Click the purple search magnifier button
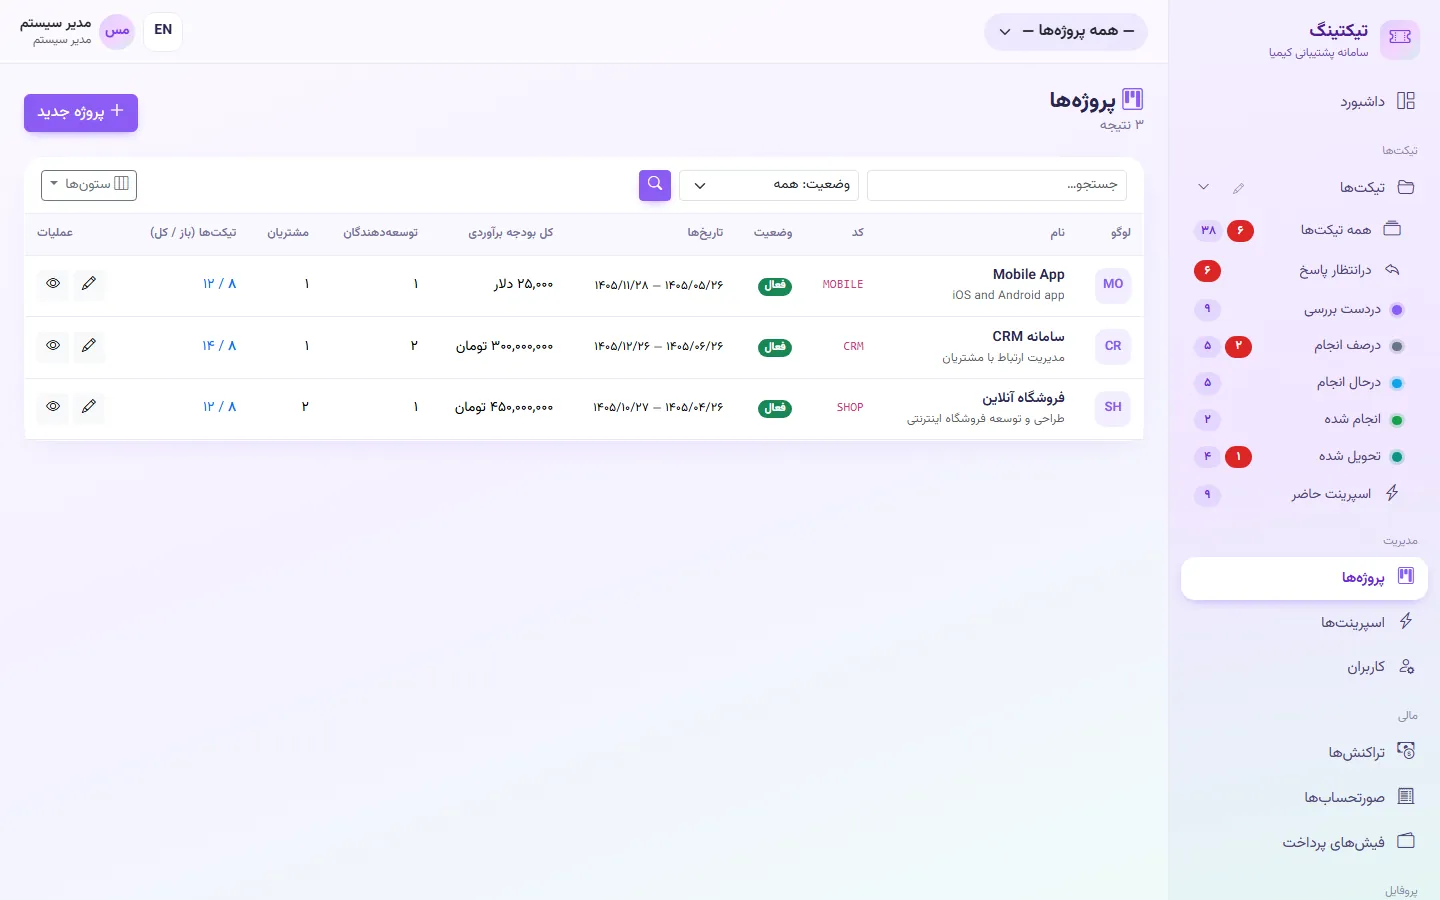Viewport: 1440px width, 900px height. coord(655,185)
